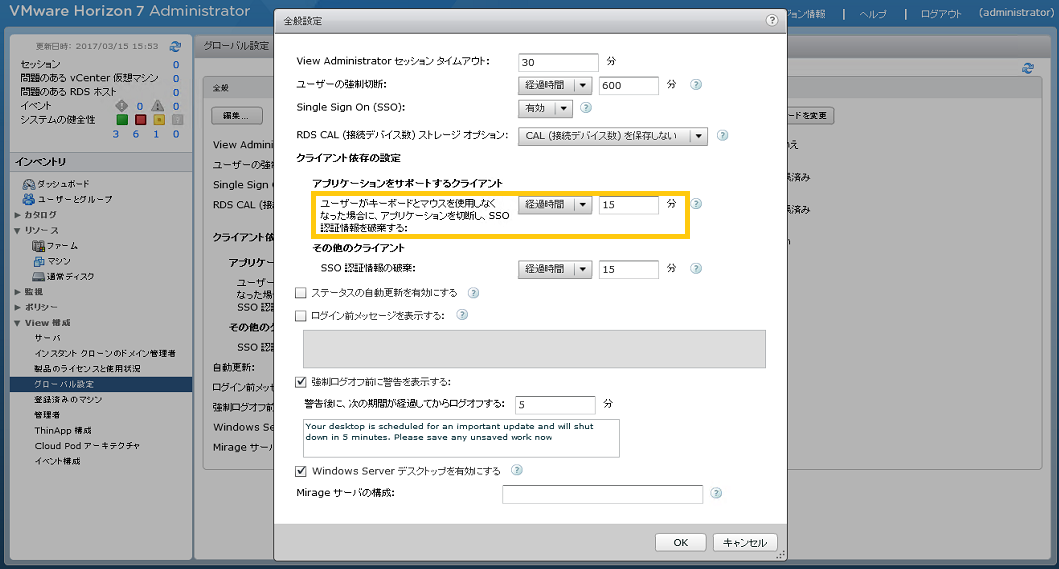
Task: Click the ユーザーとグループ icon in inventory
Action: point(28,199)
